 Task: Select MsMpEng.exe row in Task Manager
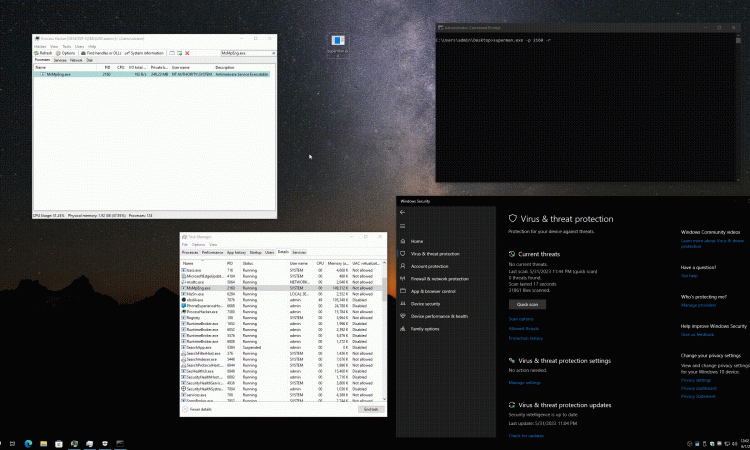[x=281, y=288]
